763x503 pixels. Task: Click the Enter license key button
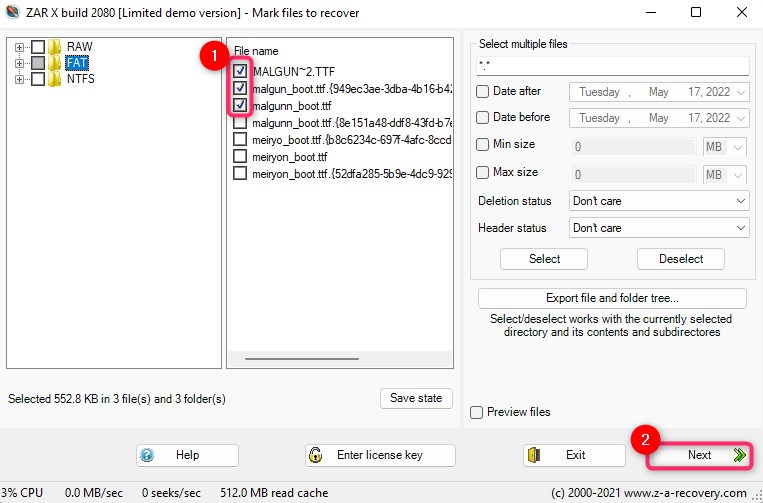click(x=380, y=455)
